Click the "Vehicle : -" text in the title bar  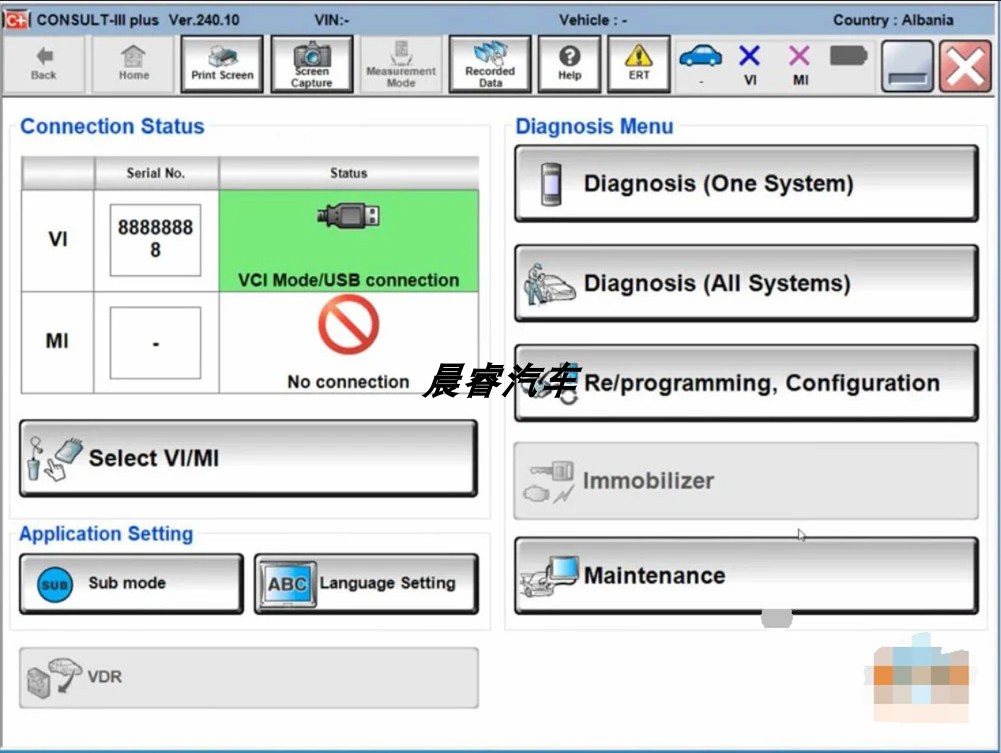click(x=593, y=20)
